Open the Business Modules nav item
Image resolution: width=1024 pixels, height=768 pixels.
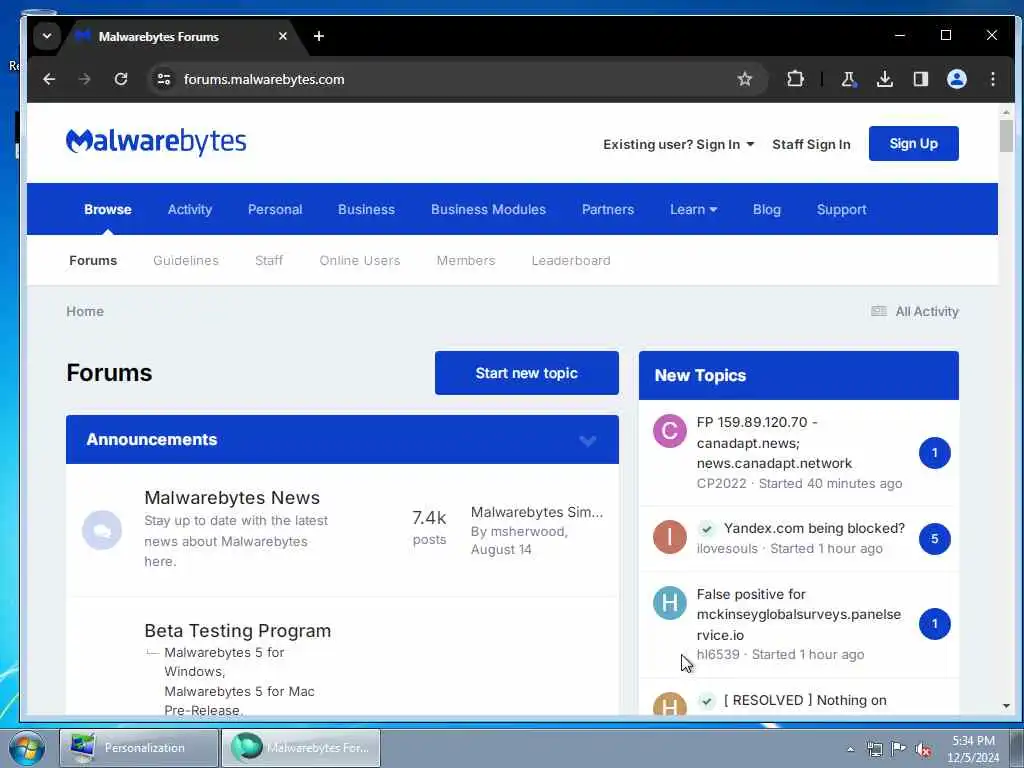click(488, 209)
